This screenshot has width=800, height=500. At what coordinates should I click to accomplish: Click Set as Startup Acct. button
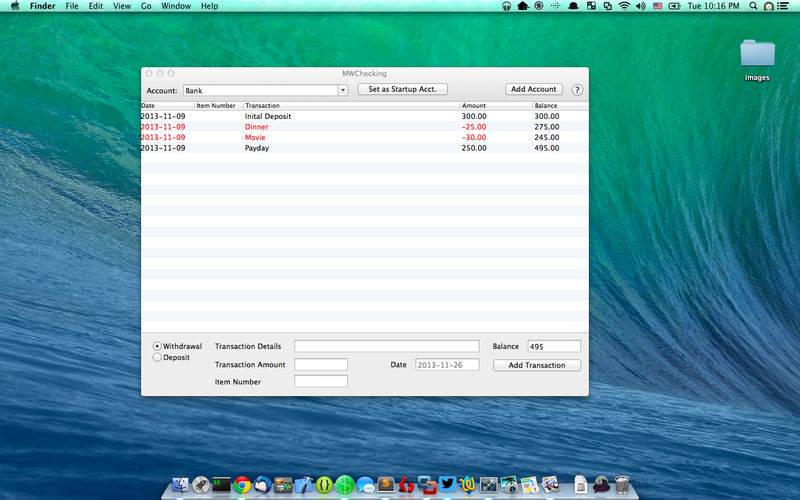pyautogui.click(x=403, y=89)
